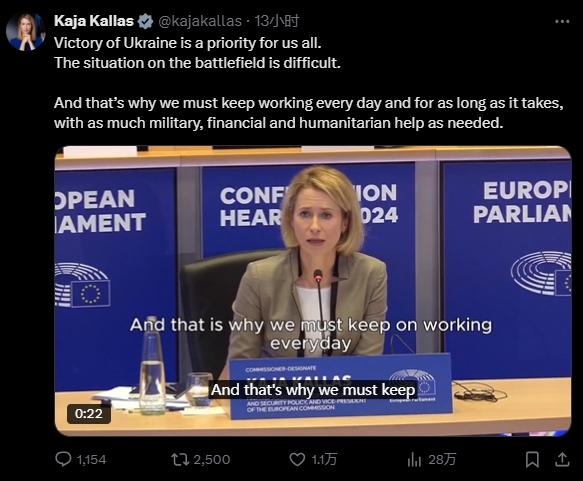Click the video caption subtitle text
The image size is (583, 481).
313,390
